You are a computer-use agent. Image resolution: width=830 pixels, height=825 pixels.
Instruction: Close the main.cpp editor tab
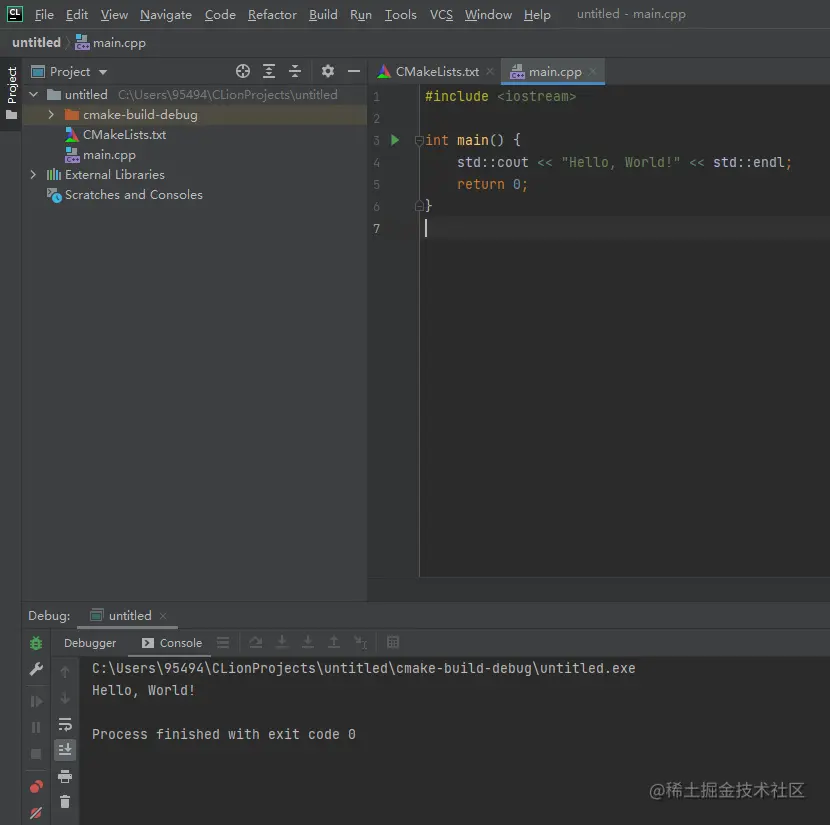(593, 71)
